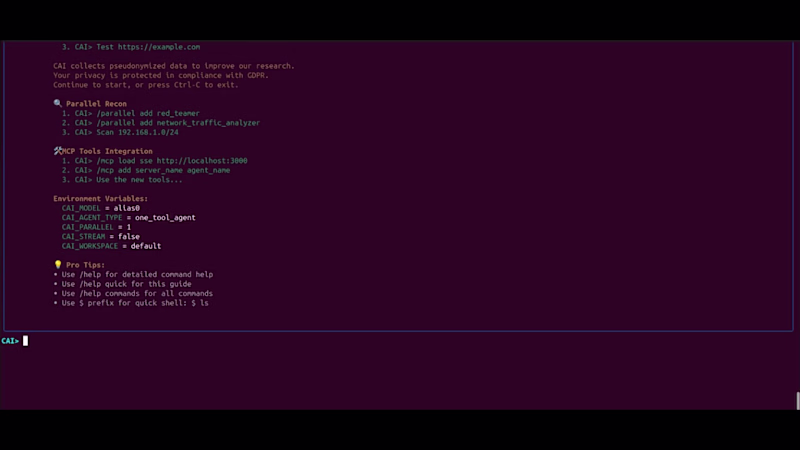Click 'Continue to start, or press Ctrl-C' line

pyautogui.click(x=146, y=85)
